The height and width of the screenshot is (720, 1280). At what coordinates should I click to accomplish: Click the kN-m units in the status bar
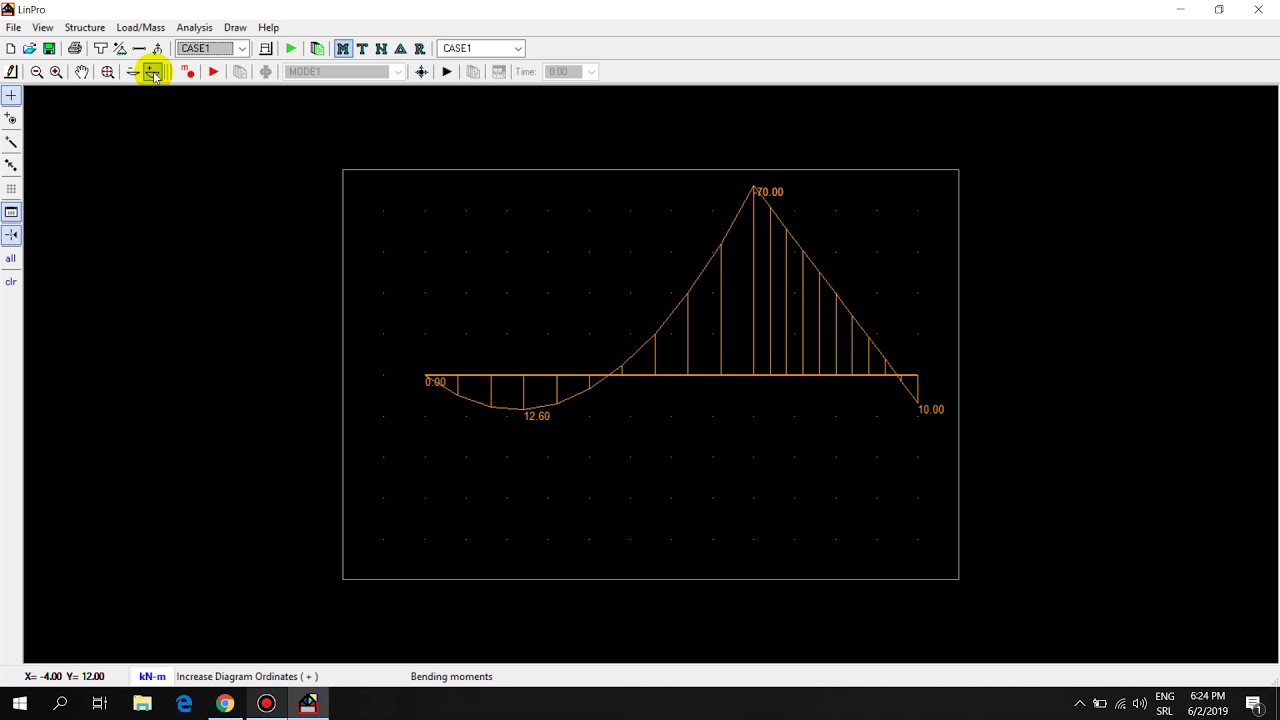[x=152, y=677]
